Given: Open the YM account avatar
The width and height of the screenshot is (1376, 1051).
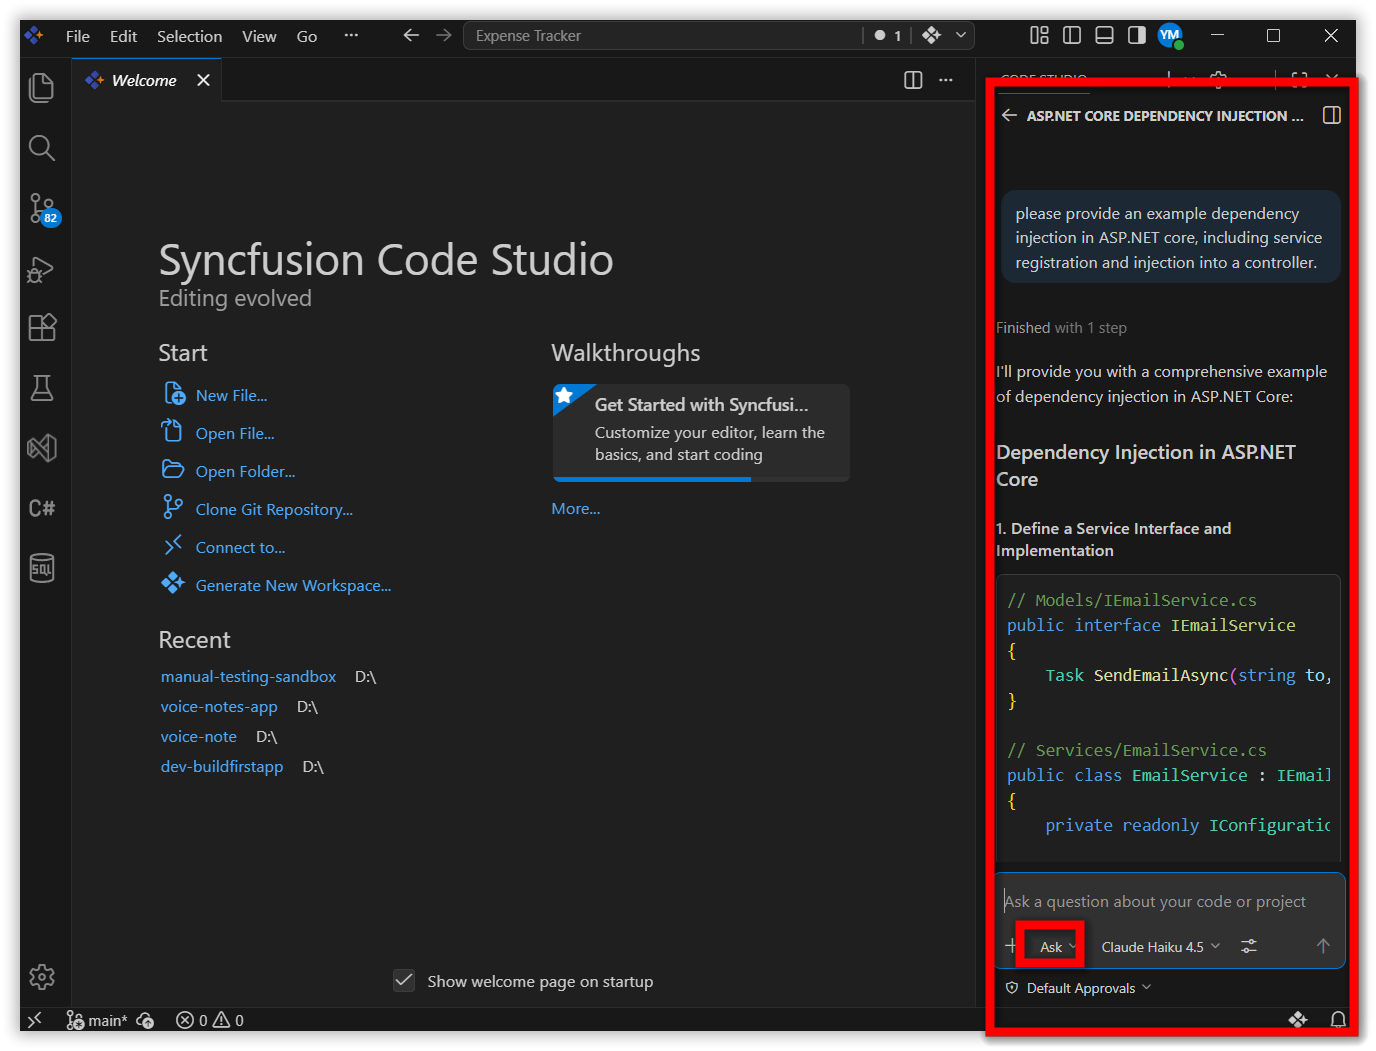Looking at the screenshot, I should pos(1170,36).
